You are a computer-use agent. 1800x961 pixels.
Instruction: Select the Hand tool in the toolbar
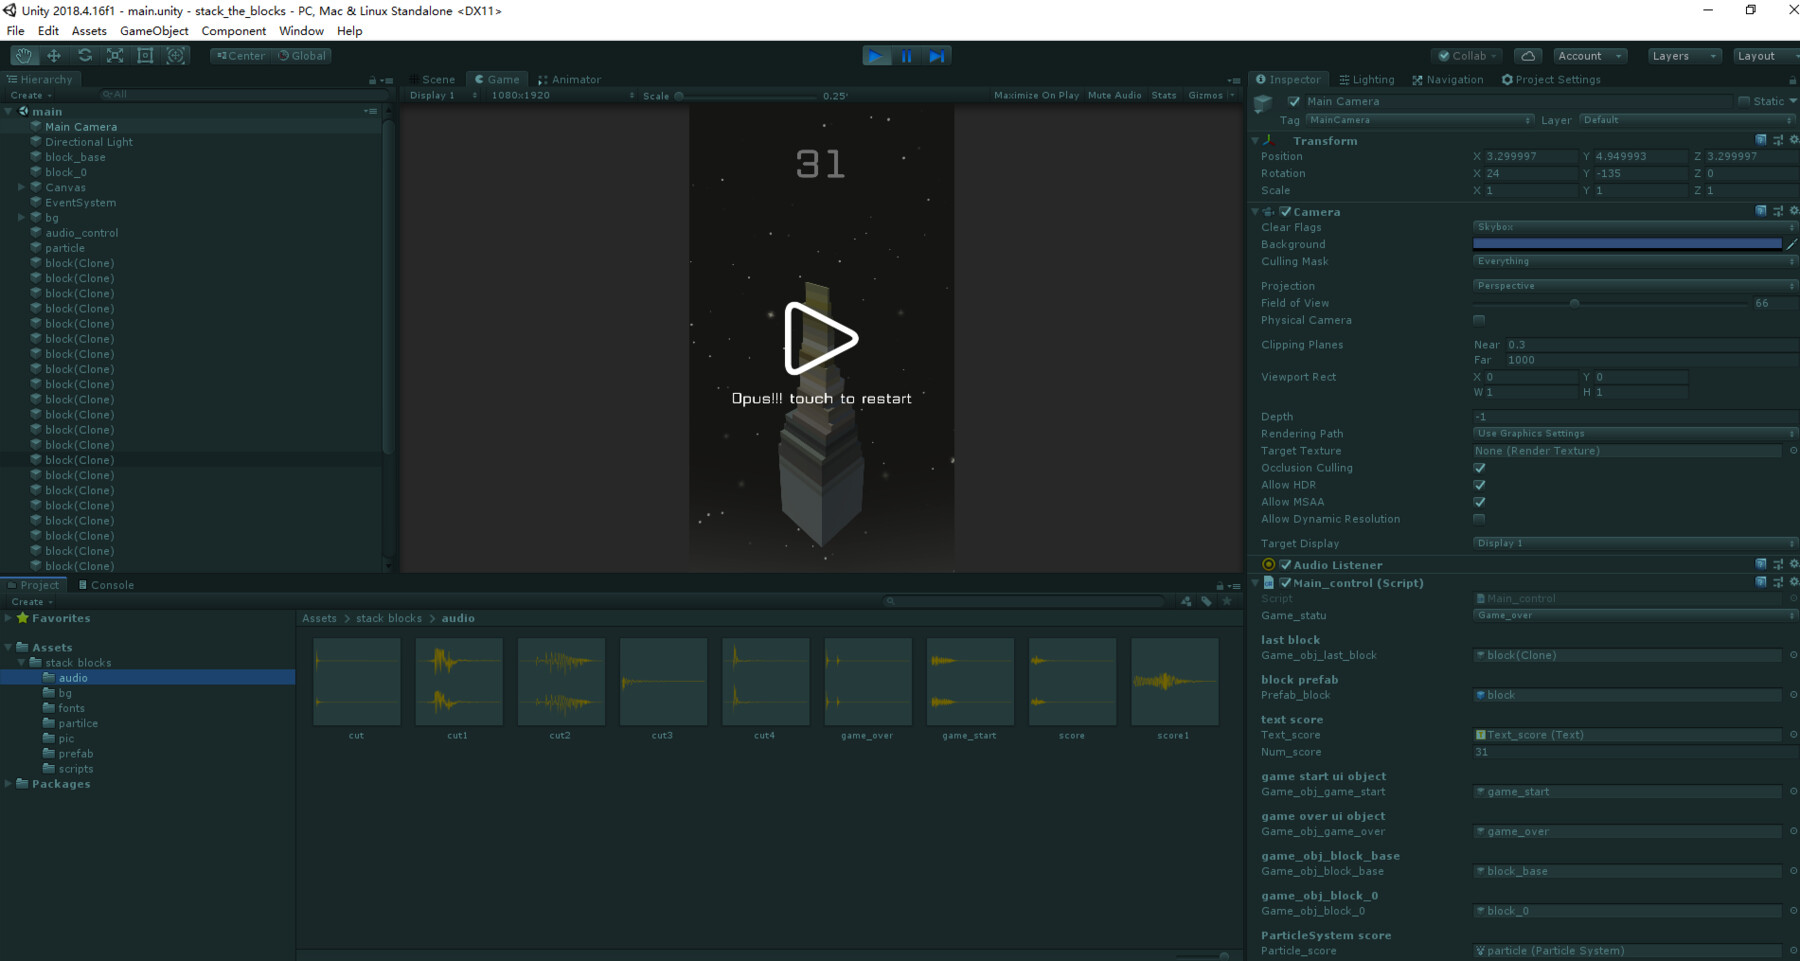coord(23,55)
